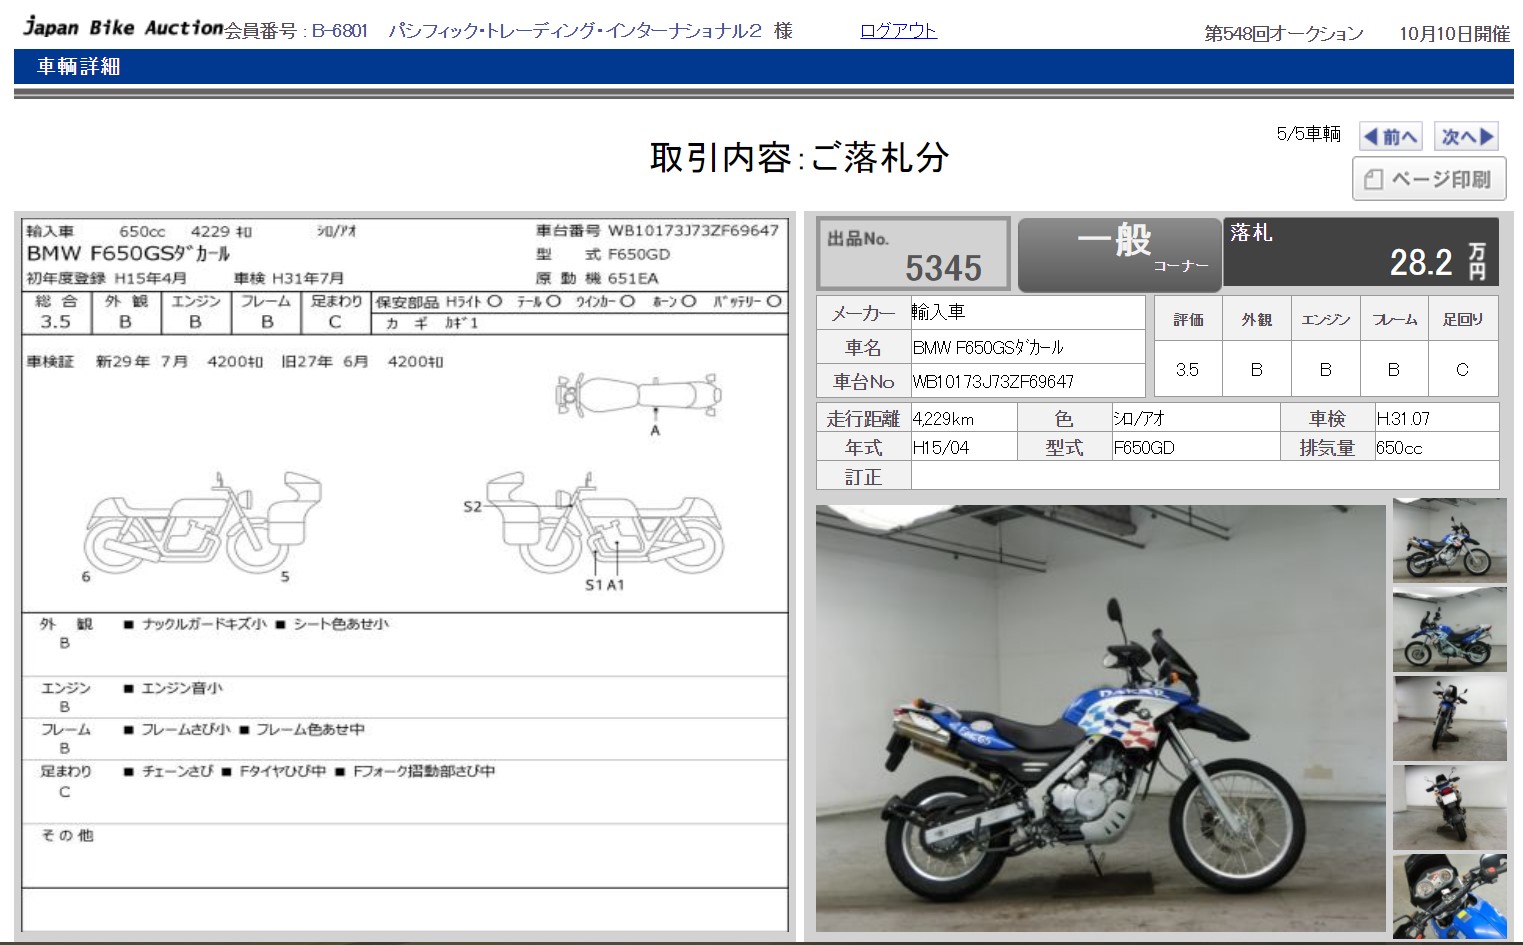The height and width of the screenshot is (945, 1523).
Task: Open the main side-view motorcycle photo
Action: pyautogui.click(x=1100, y=718)
